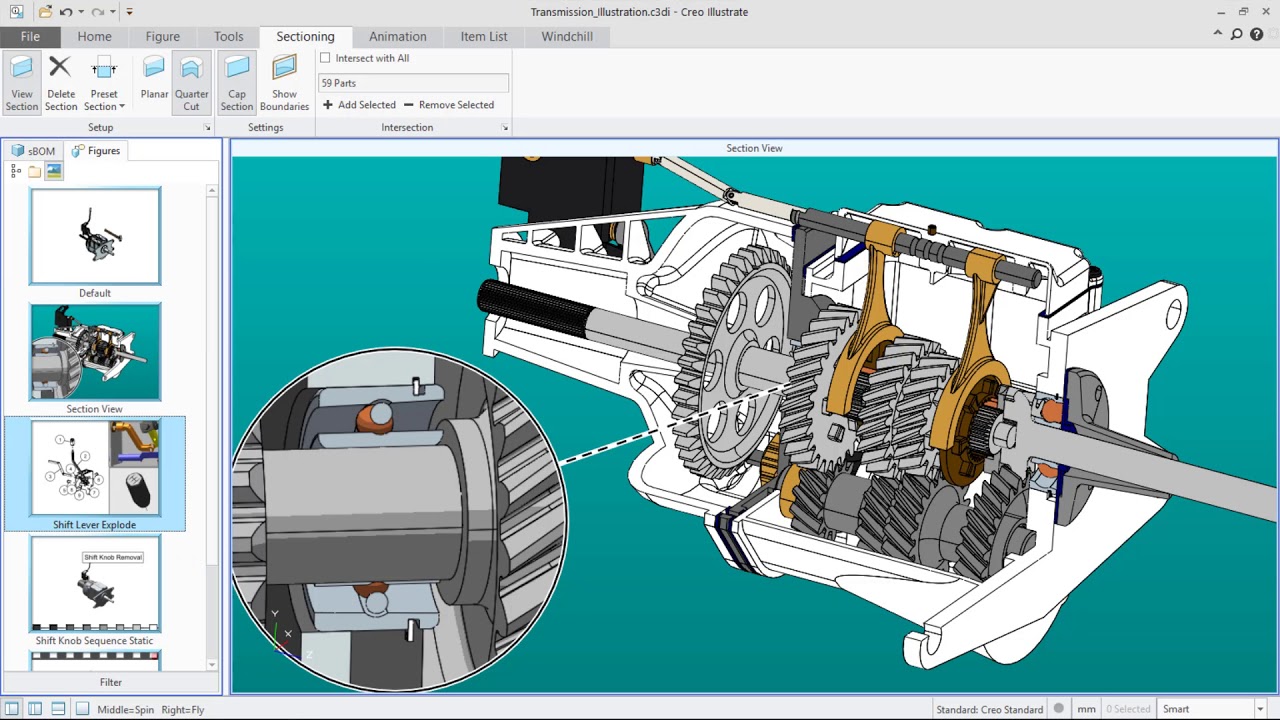Open the Intersection group dialog launcher
The width and height of the screenshot is (1280, 720).
[505, 128]
